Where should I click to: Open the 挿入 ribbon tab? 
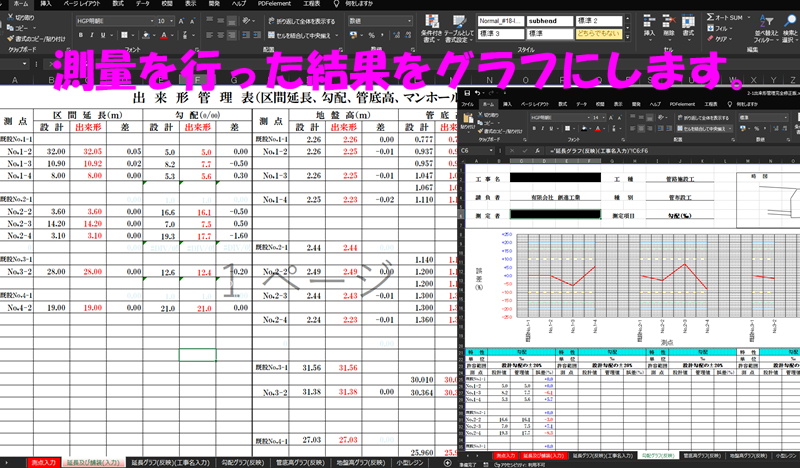46,4
